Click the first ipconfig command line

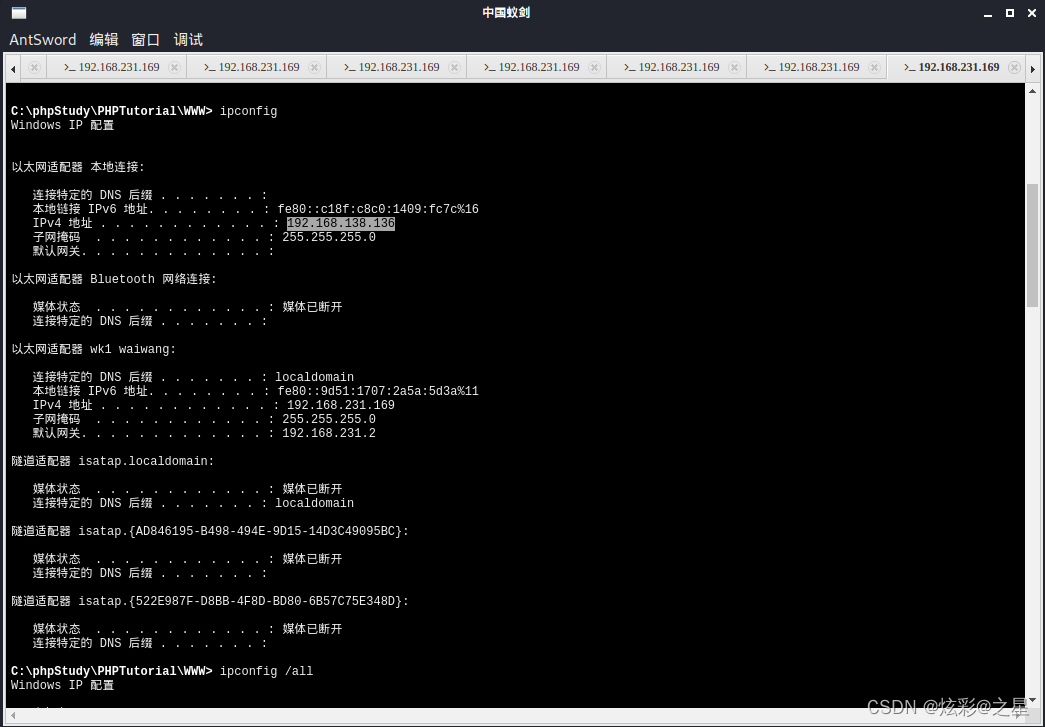[x=144, y=111]
